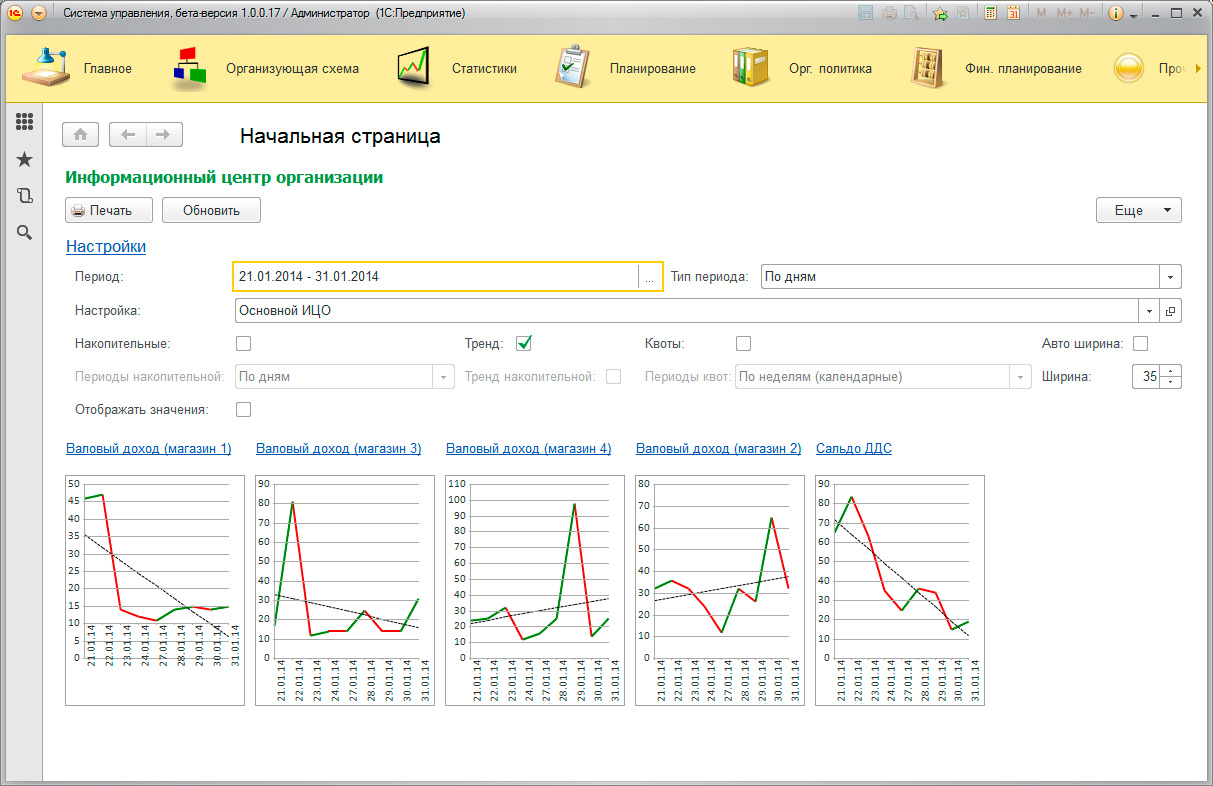The image size is (1213, 786).
Task: Toggle the Авто ширина checkbox
Action: (1140, 344)
